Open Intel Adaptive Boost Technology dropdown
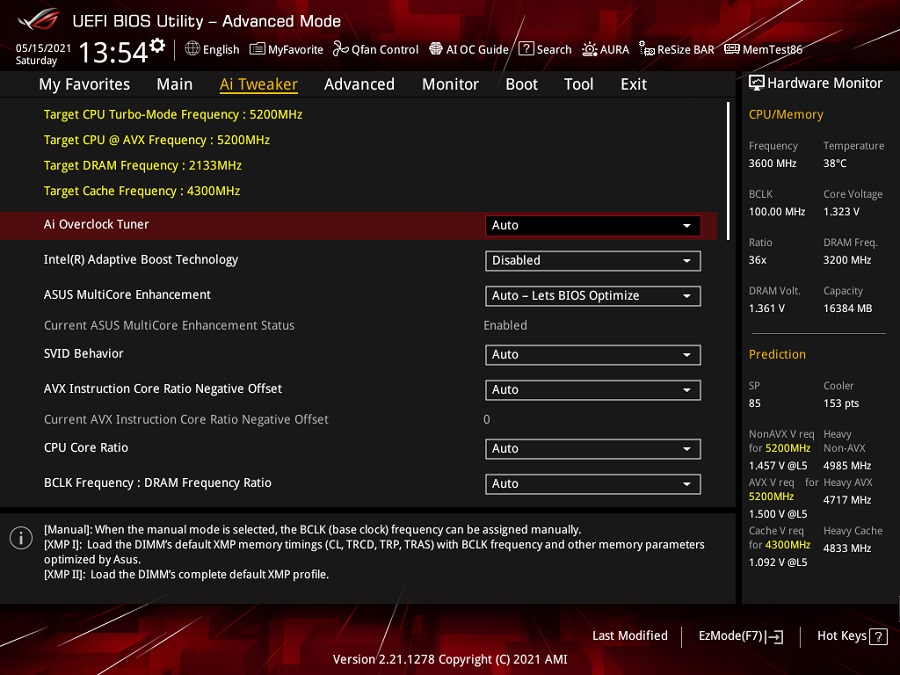 point(592,261)
